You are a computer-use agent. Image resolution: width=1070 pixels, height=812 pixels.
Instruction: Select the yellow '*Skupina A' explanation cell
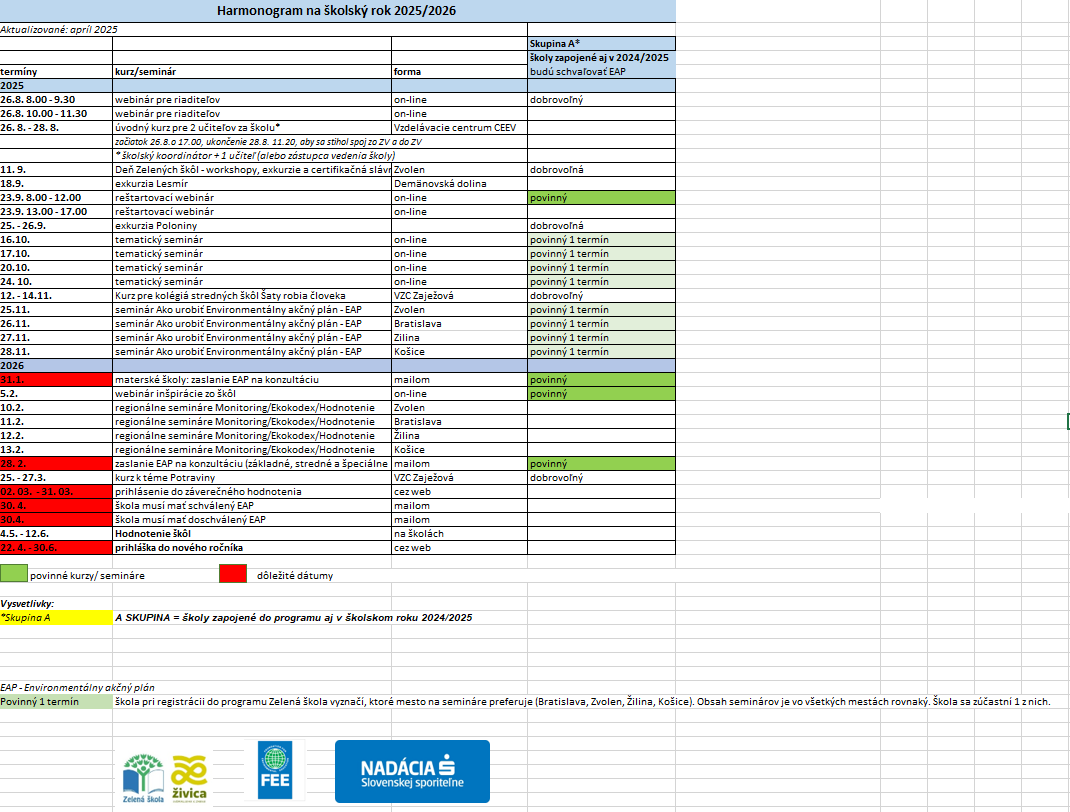[56, 618]
